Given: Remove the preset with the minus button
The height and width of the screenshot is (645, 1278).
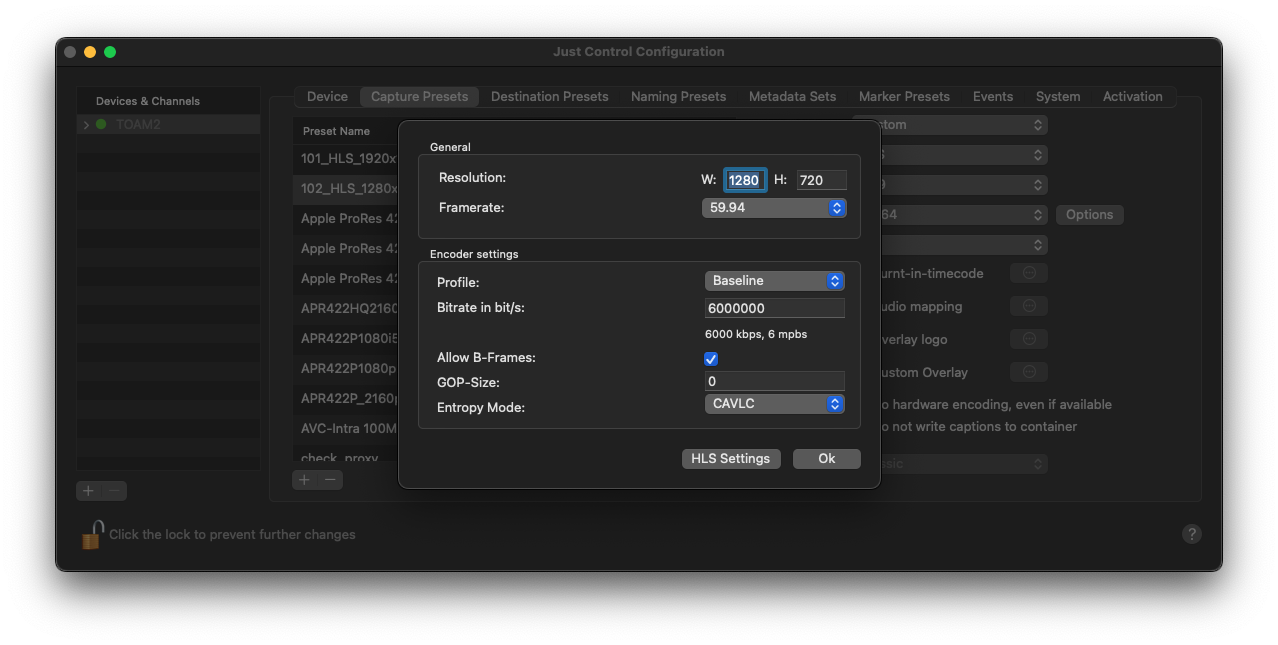Looking at the screenshot, I should (x=330, y=480).
